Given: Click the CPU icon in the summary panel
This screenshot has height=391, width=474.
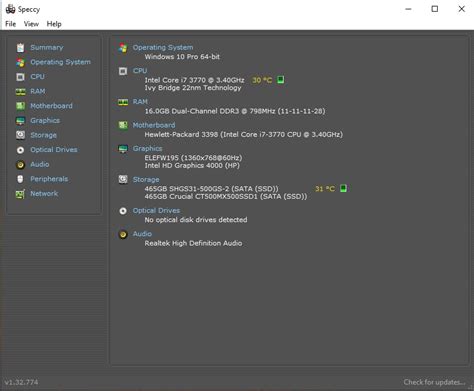Looking at the screenshot, I should click(123, 71).
